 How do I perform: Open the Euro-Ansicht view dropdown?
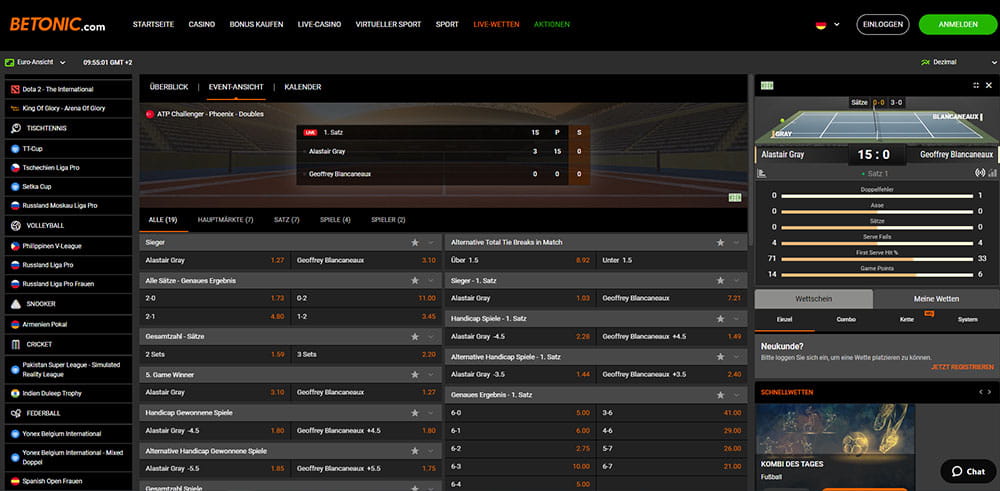35,62
